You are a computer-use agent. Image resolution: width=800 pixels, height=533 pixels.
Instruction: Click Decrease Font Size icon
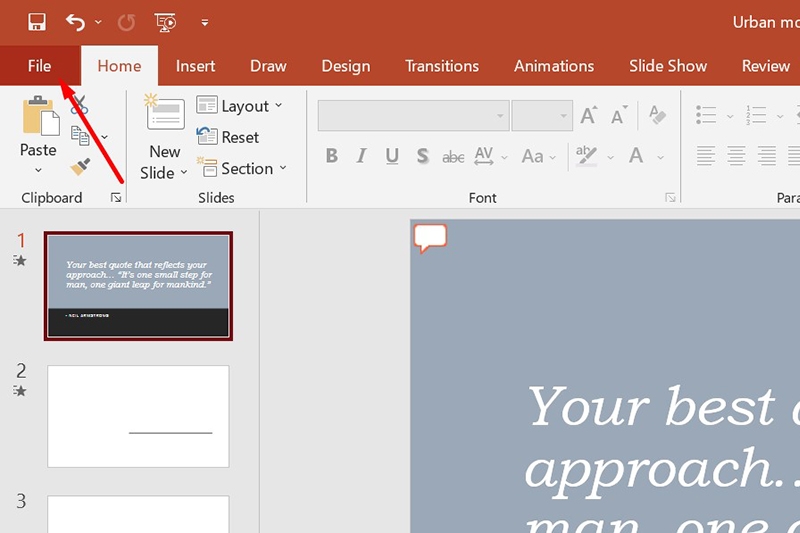pos(619,115)
